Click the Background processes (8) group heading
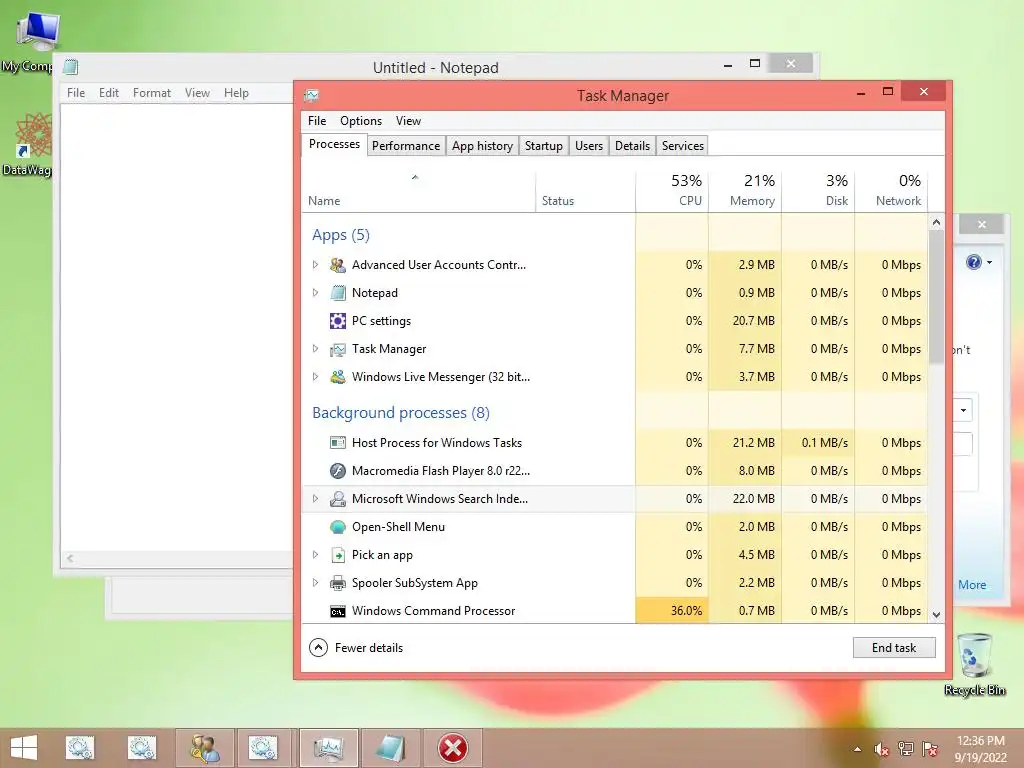1024x768 pixels. [x=400, y=413]
